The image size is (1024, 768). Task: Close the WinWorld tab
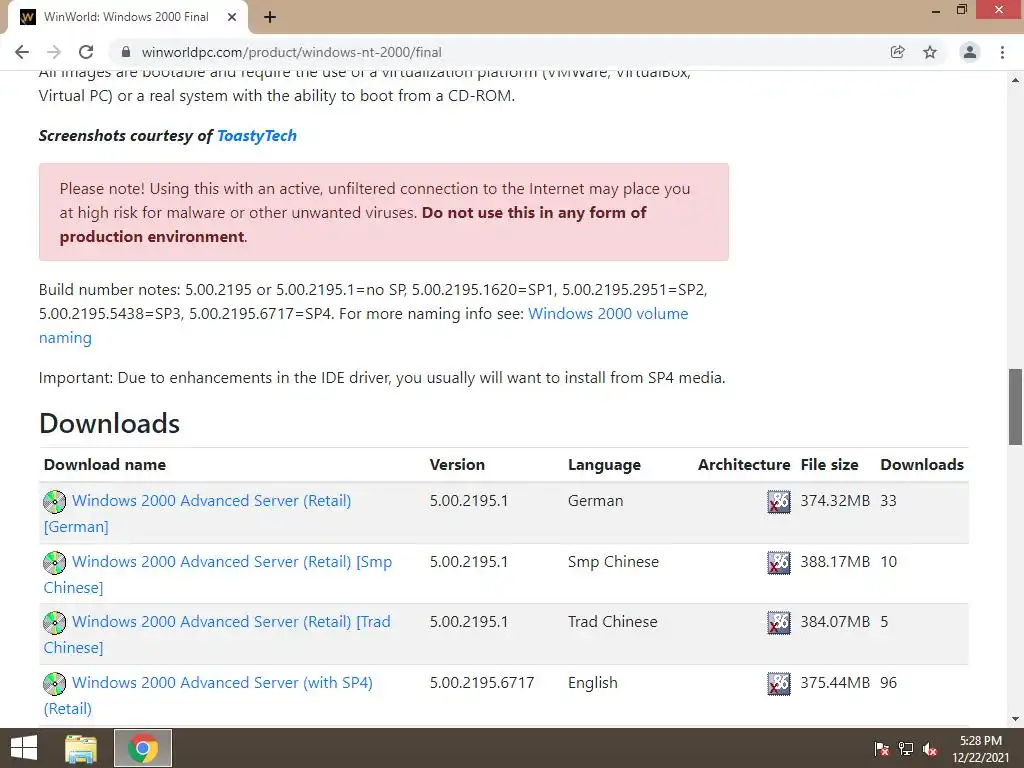232,17
